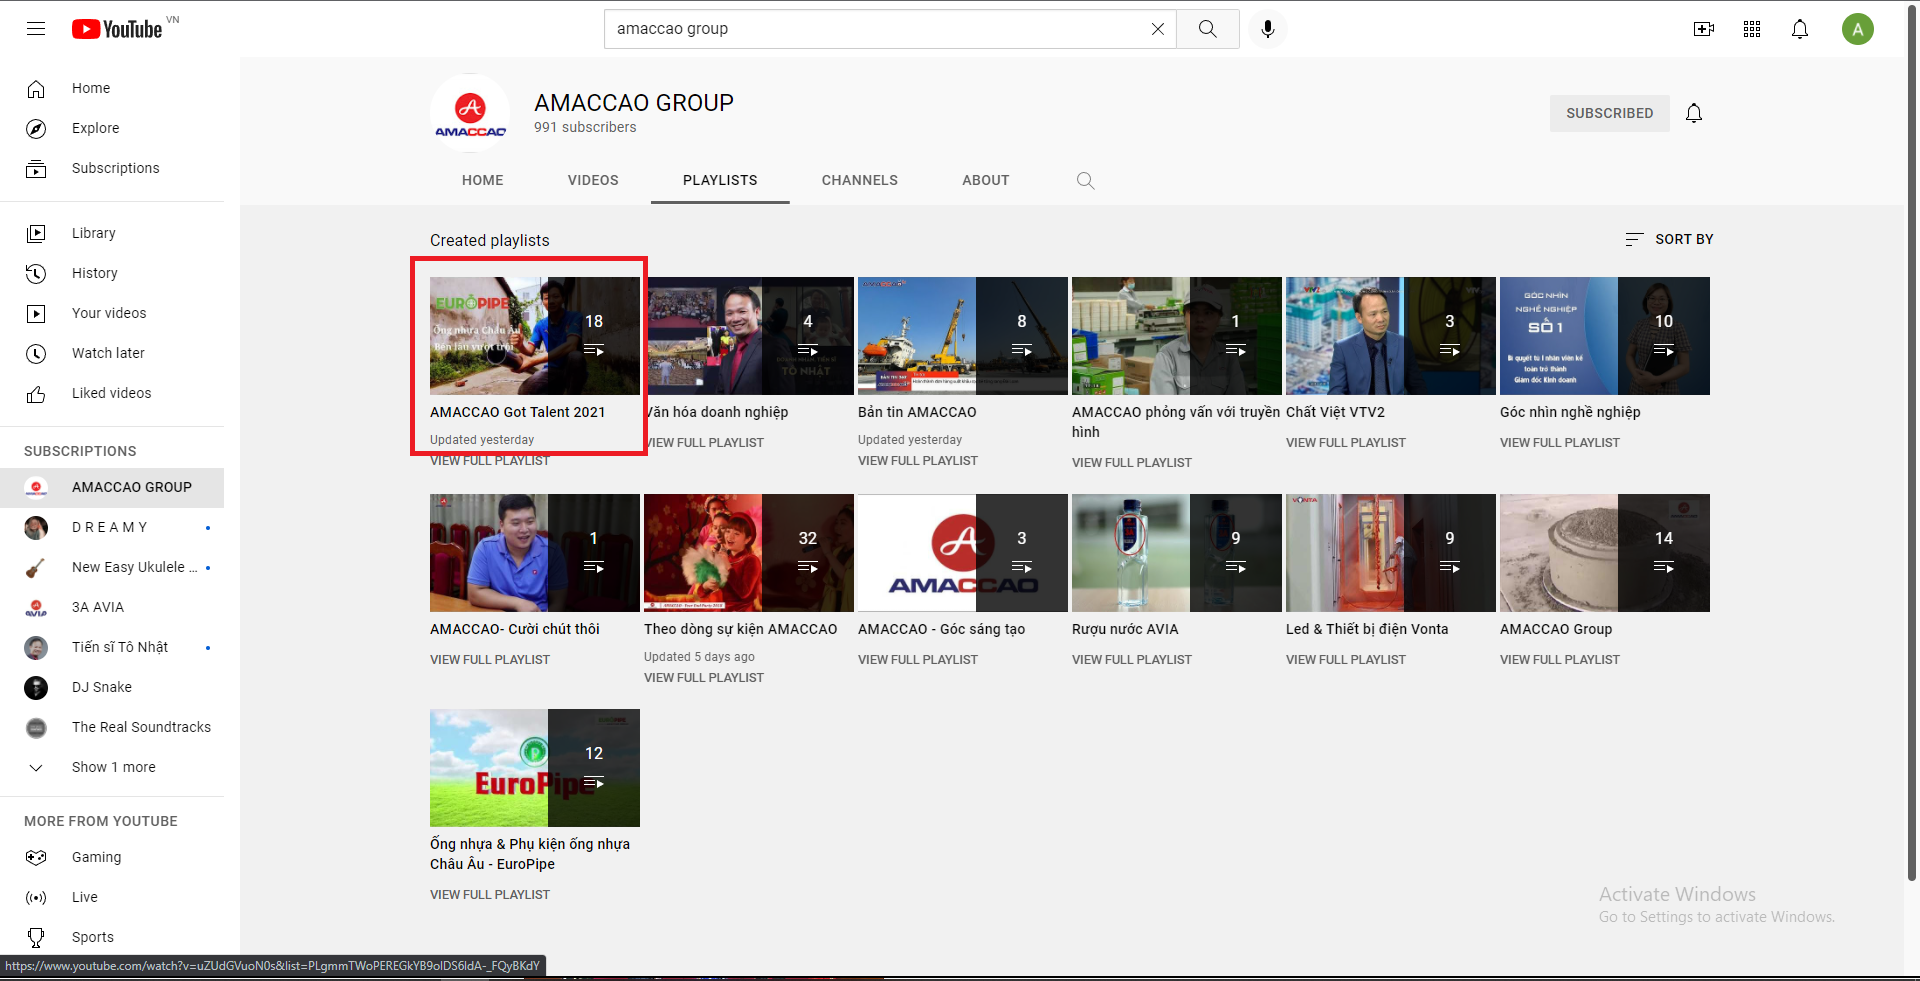Image resolution: width=1920 pixels, height=981 pixels.
Task: Clear the search box text
Action: (1157, 29)
